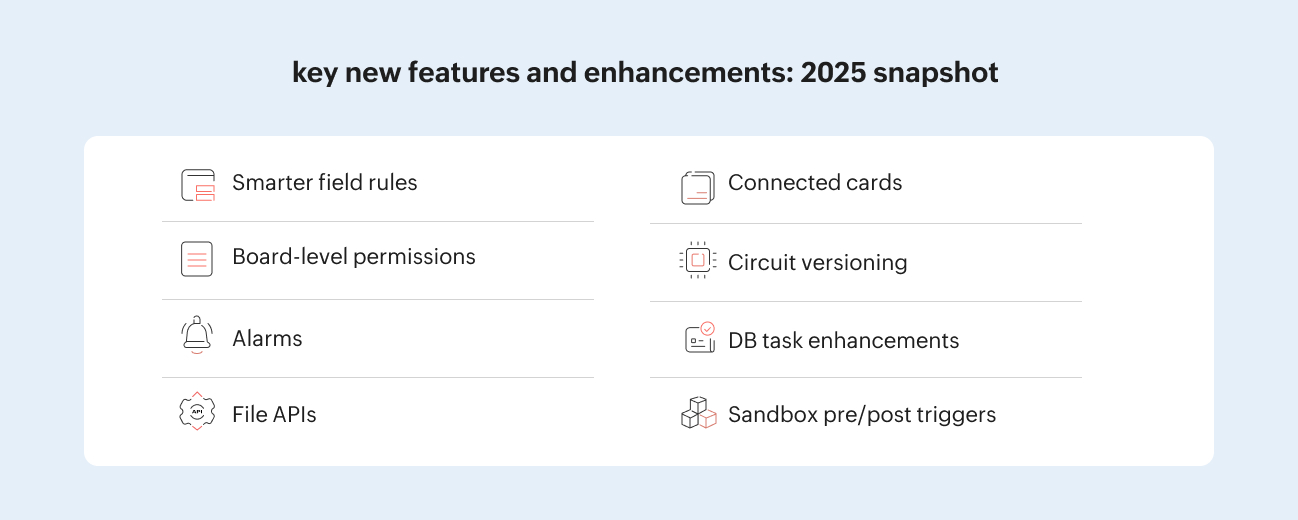Select the Board-level permissions label
This screenshot has width=1298, height=520.
click(354, 257)
